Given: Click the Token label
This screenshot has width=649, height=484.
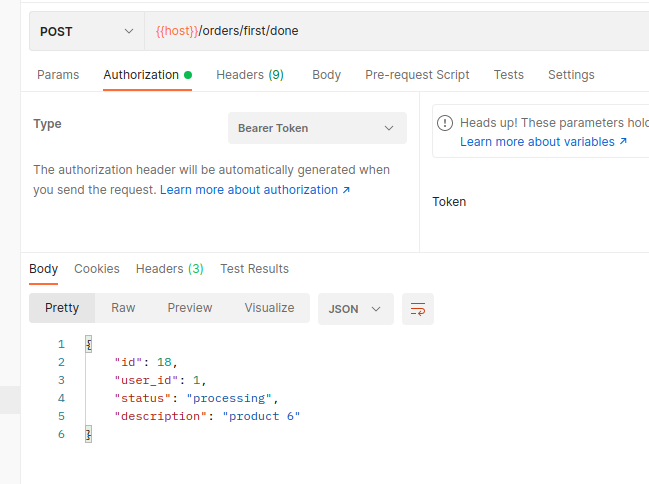Looking at the screenshot, I should coord(449,202).
